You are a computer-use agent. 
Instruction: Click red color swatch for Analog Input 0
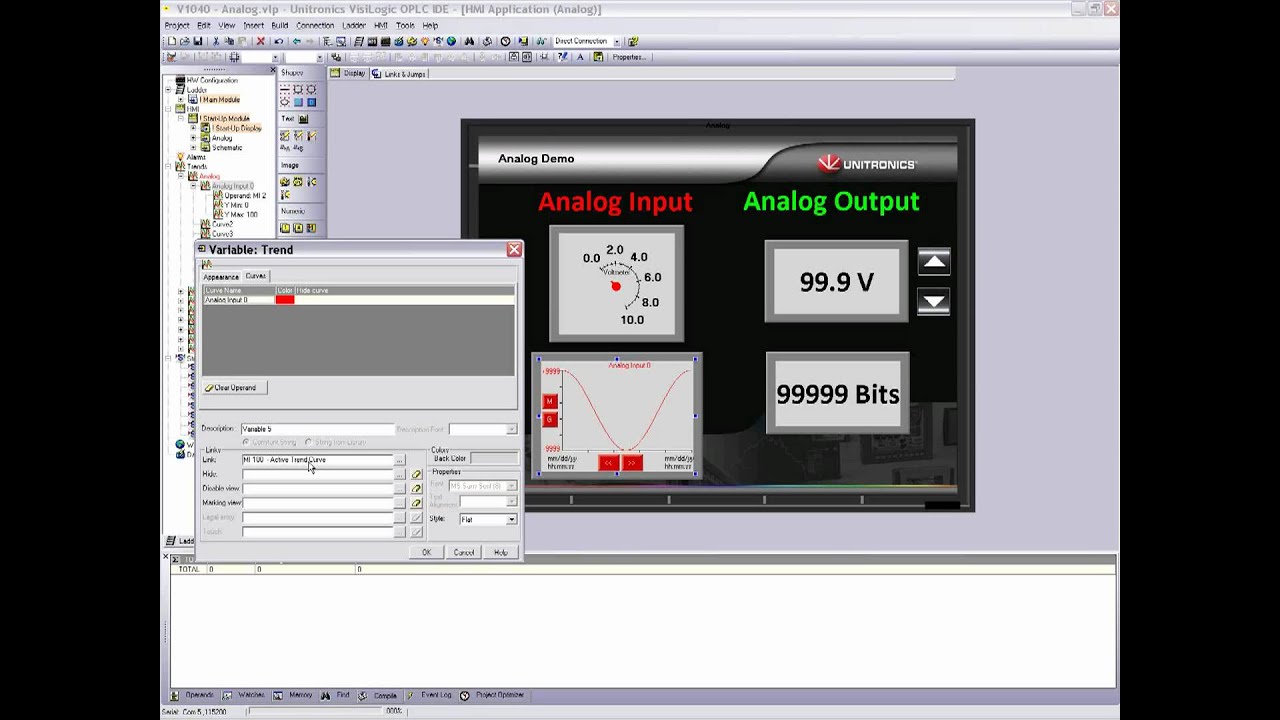click(x=285, y=300)
